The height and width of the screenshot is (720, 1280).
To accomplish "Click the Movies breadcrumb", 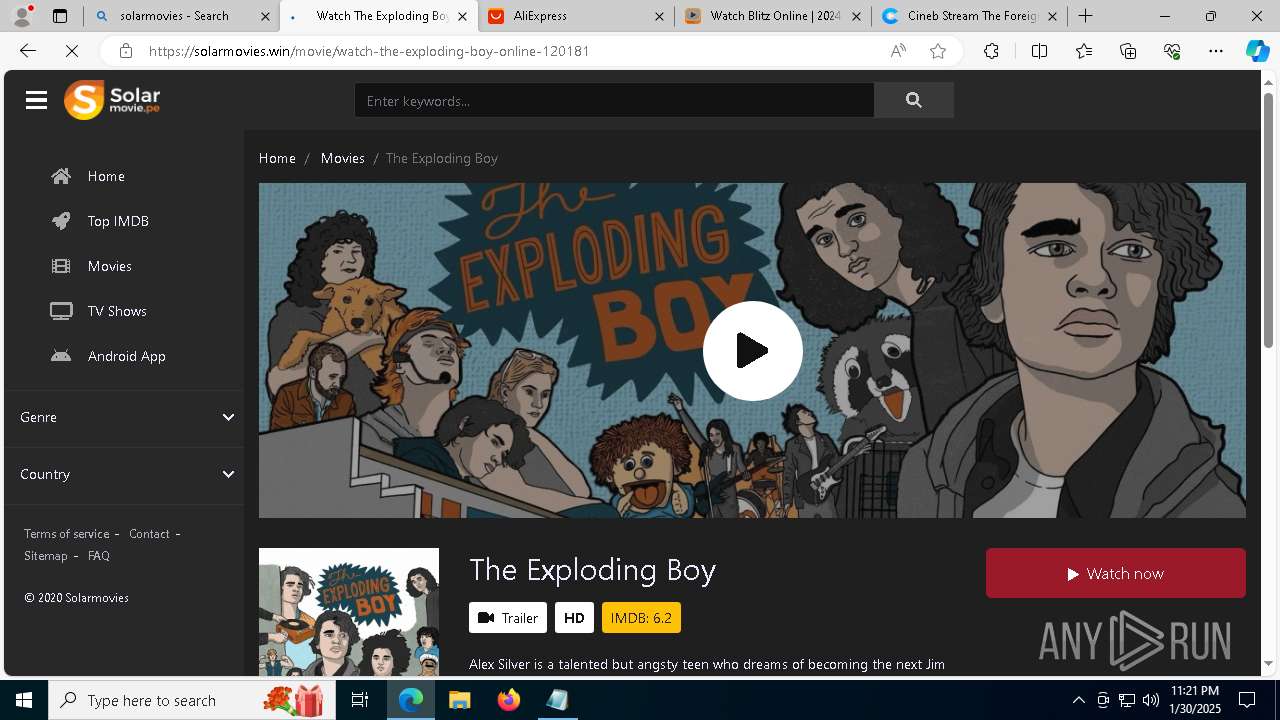I will (x=342, y=158).
